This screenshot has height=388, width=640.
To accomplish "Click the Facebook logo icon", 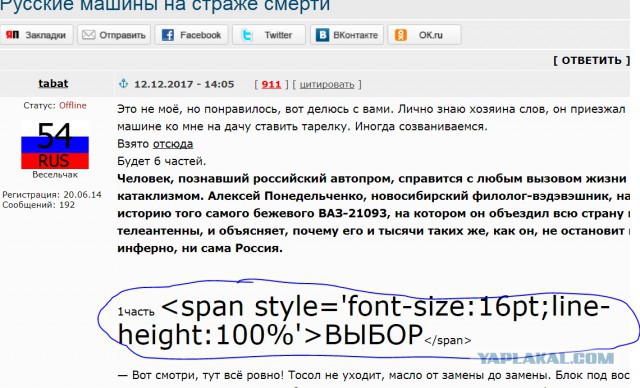I will point(168,35).
